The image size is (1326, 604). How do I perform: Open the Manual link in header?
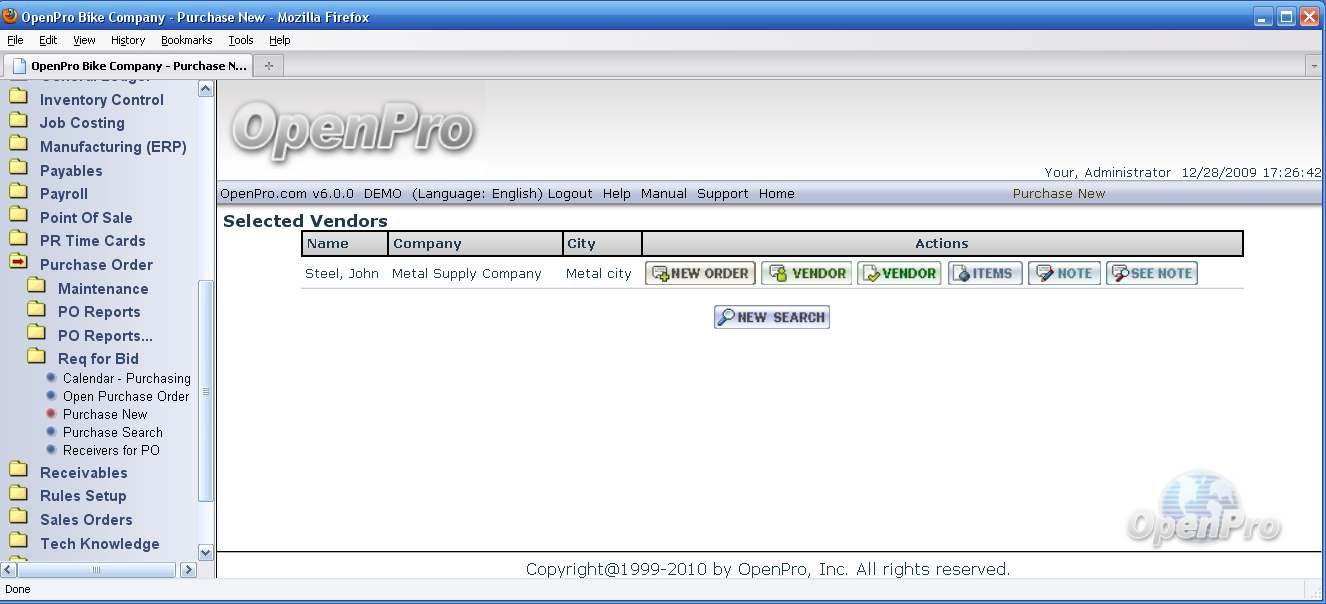(x=663, y=194)
